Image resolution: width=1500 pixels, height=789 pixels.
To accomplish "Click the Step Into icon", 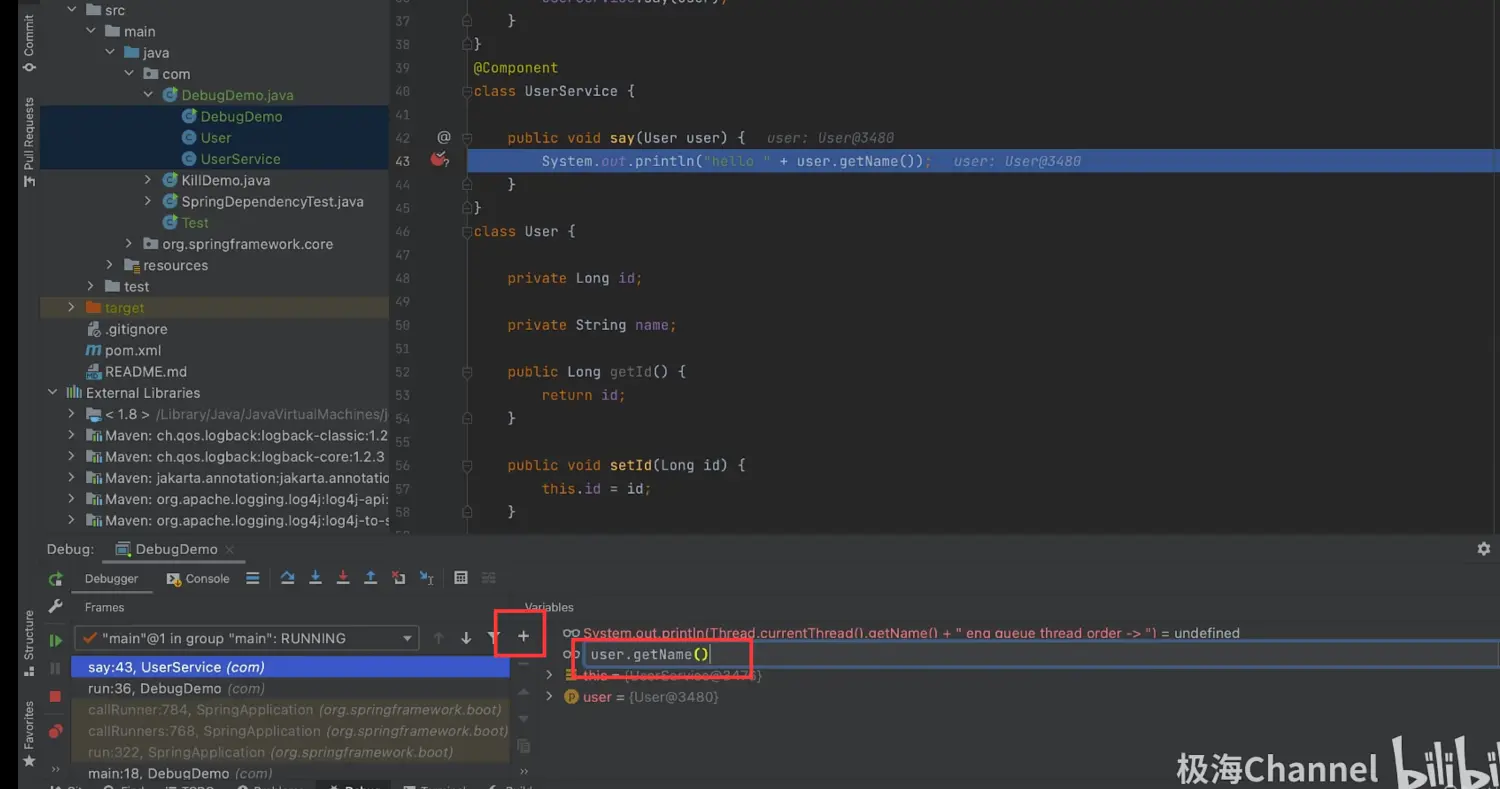I will coord(315,578).
